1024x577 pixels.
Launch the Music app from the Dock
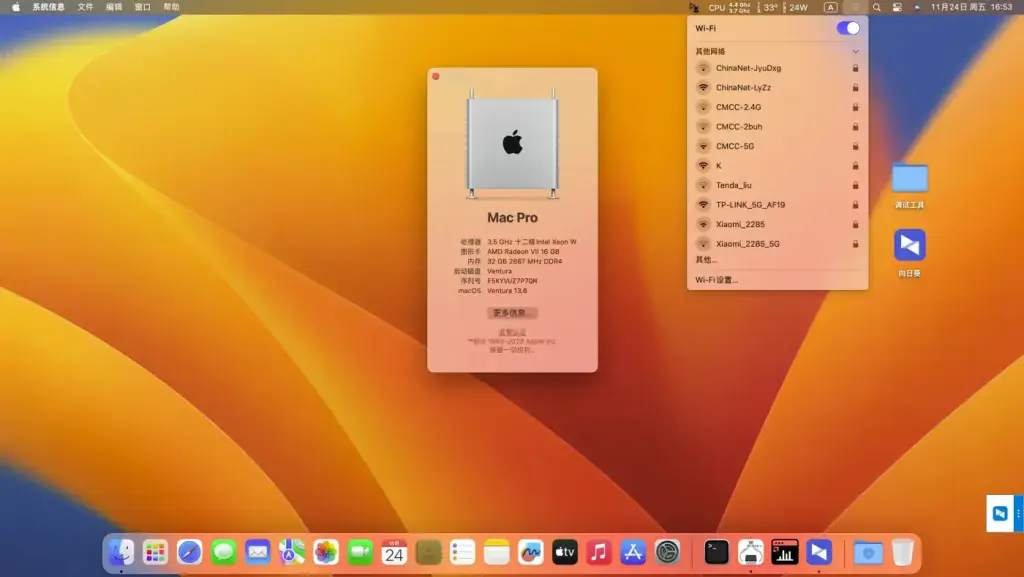(x=599, y=552)
